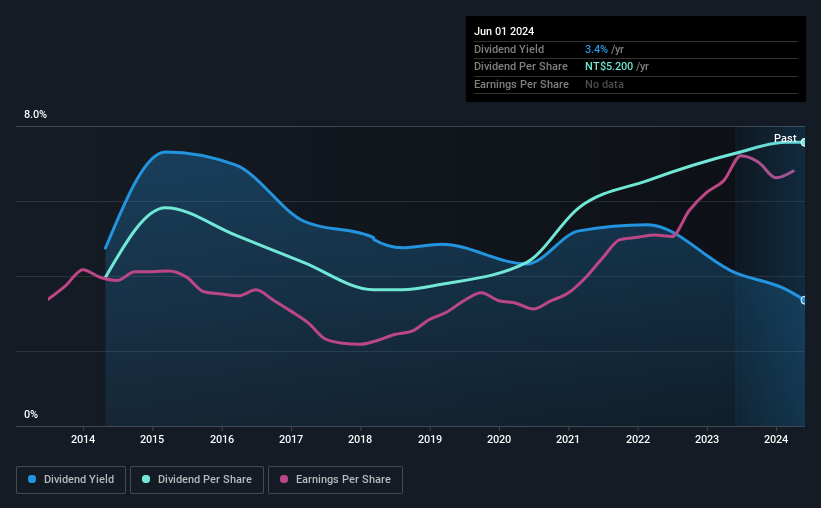Click the 2014 x-axis label

point(83,439)
